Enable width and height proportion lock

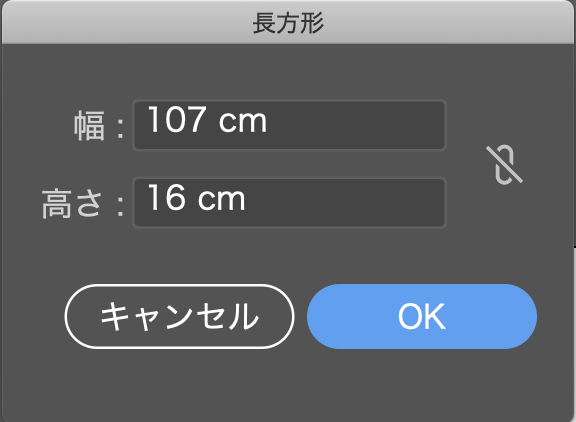[504, 164]
